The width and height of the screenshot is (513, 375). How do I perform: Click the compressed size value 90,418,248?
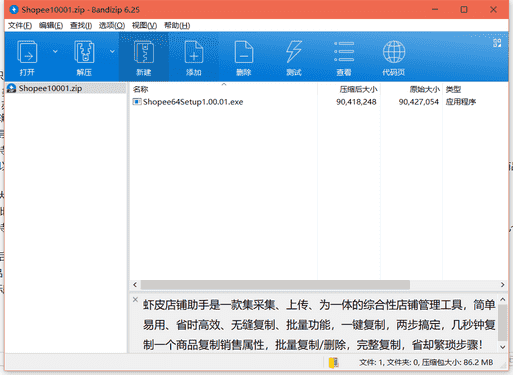(356, 102)
